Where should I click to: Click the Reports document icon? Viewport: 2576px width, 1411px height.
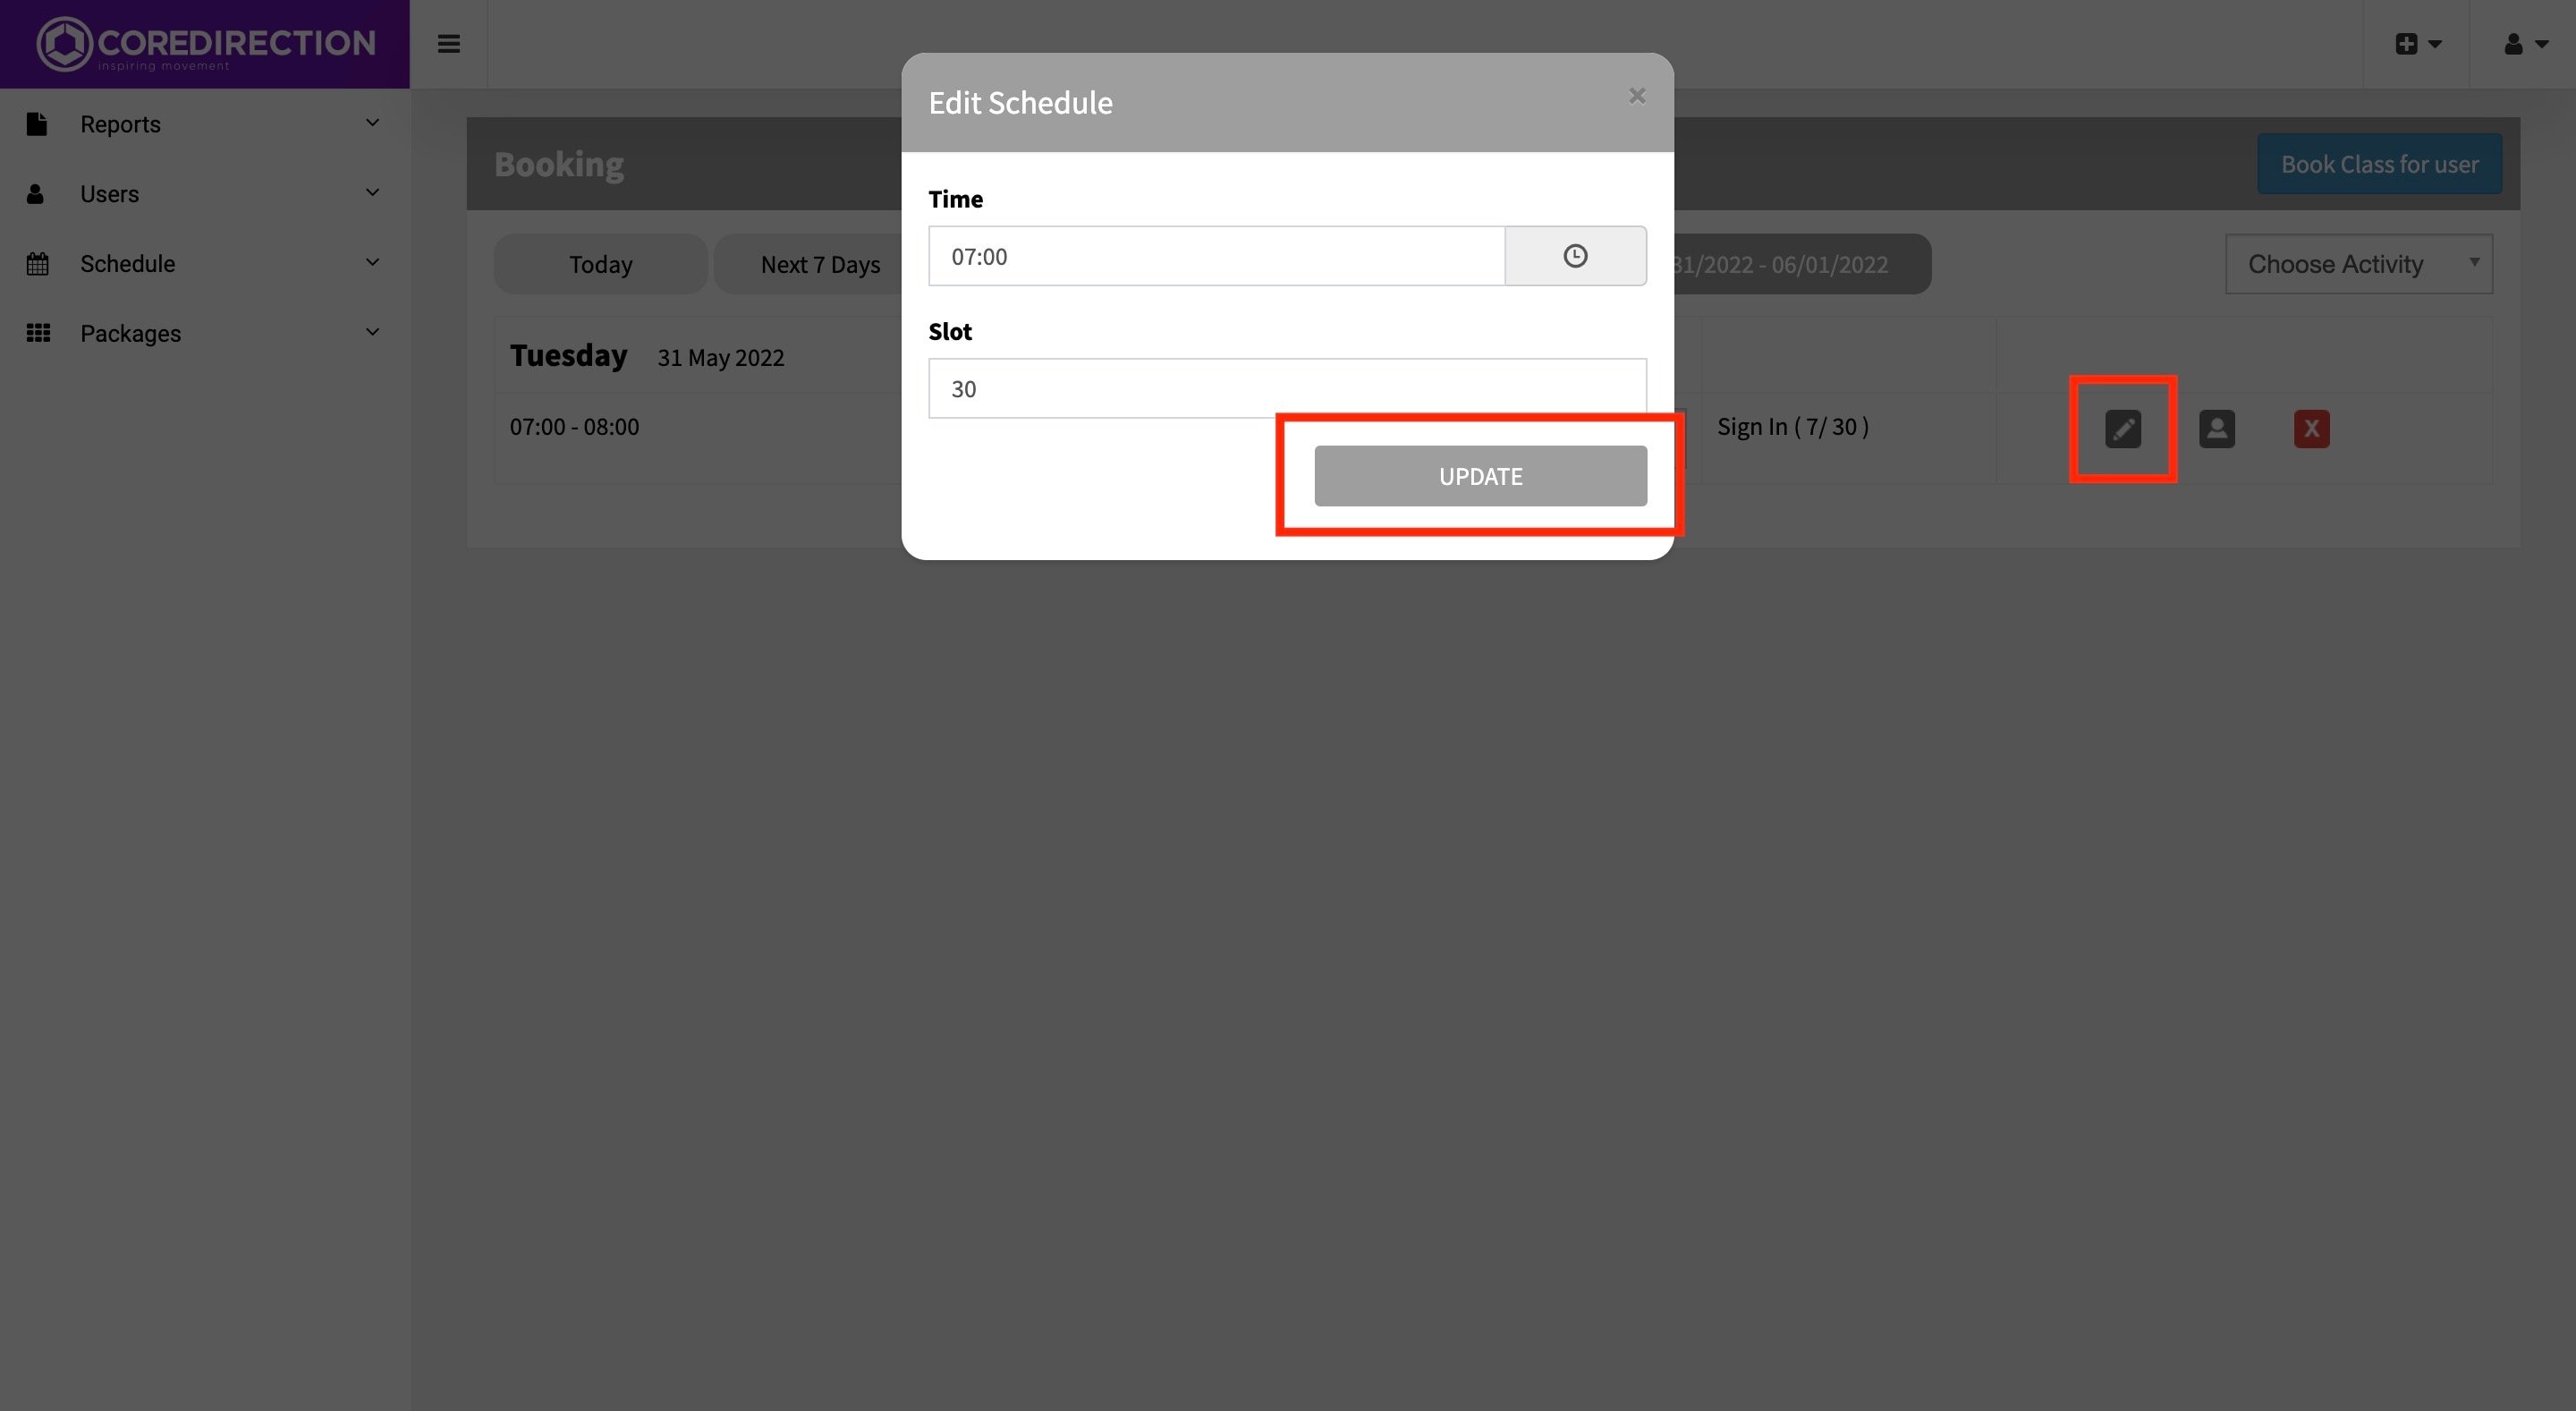pos(37,124)
